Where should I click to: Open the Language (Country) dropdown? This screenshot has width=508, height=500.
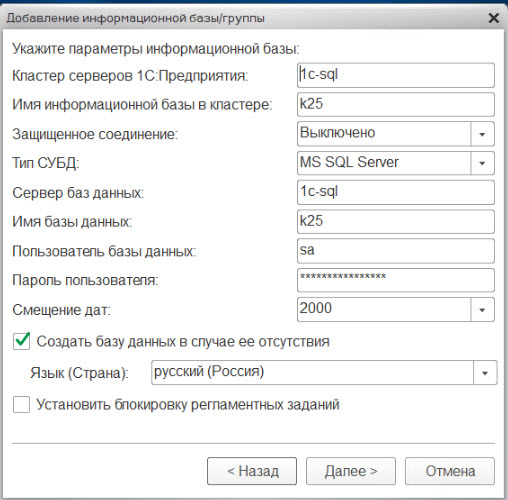[485, 372]
